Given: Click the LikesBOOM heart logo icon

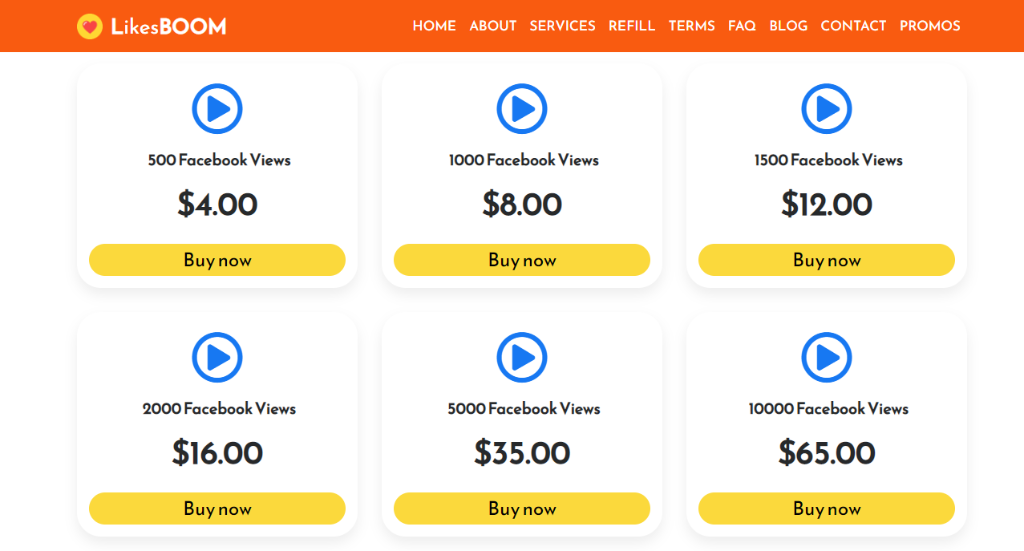Looking at the screenshot, I should click(x=90, y=26).
